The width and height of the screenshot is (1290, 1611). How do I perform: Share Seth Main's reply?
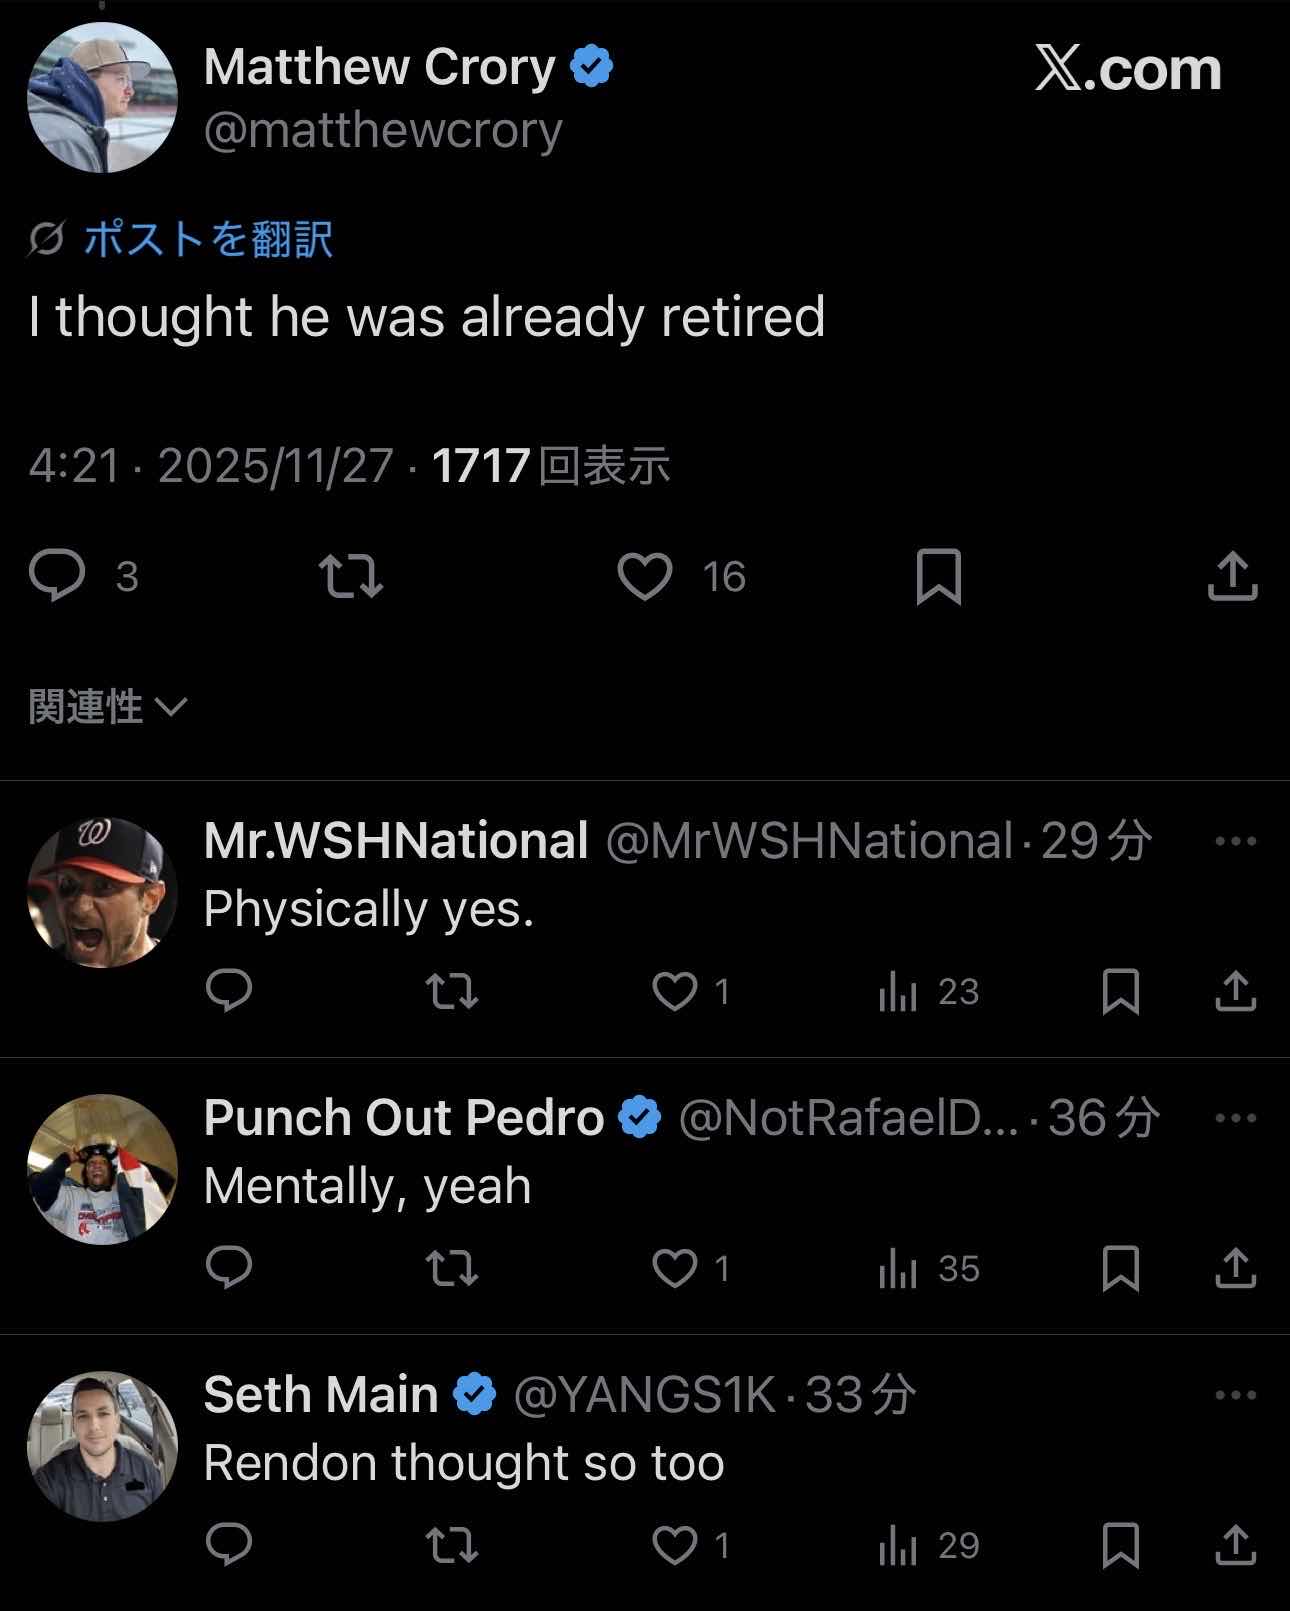point(1235,1545)
